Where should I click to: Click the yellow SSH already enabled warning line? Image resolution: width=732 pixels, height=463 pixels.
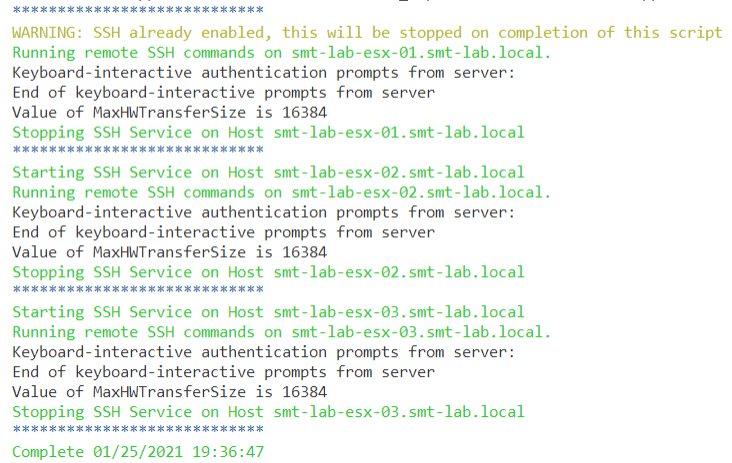click(366, 32)
